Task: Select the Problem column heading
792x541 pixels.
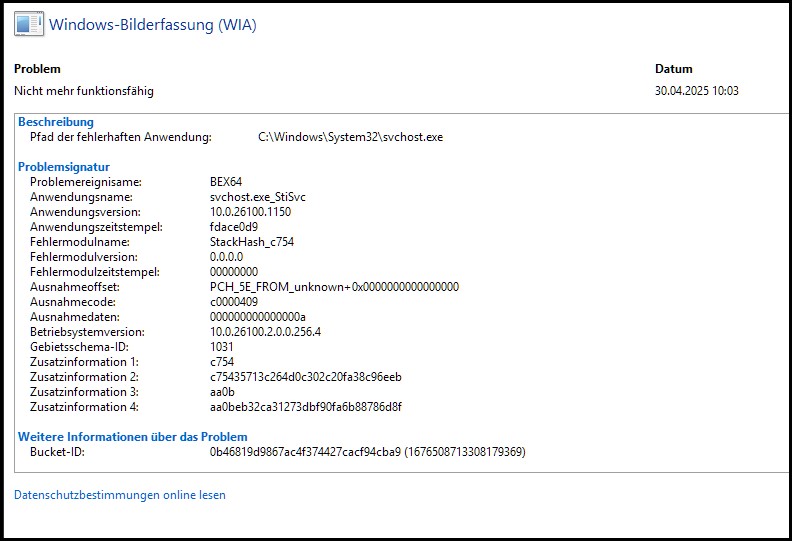Action: click(x=37, y=69)
